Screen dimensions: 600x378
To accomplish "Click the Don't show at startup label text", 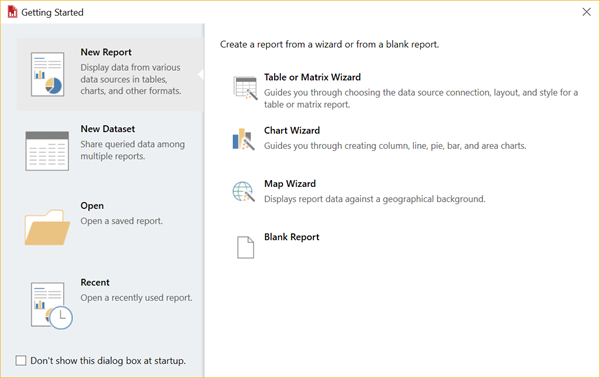I will click(108, 361).
